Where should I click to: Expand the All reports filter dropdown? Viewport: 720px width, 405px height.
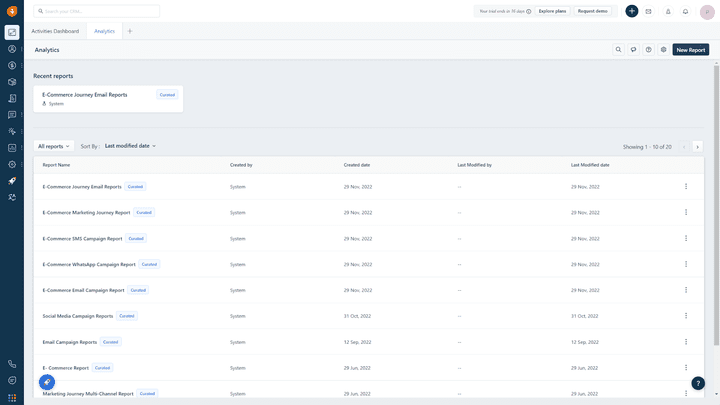[54, 146]
